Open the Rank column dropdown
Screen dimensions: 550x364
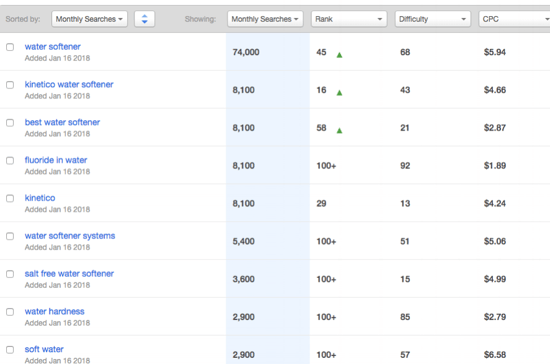coord(349,19)
